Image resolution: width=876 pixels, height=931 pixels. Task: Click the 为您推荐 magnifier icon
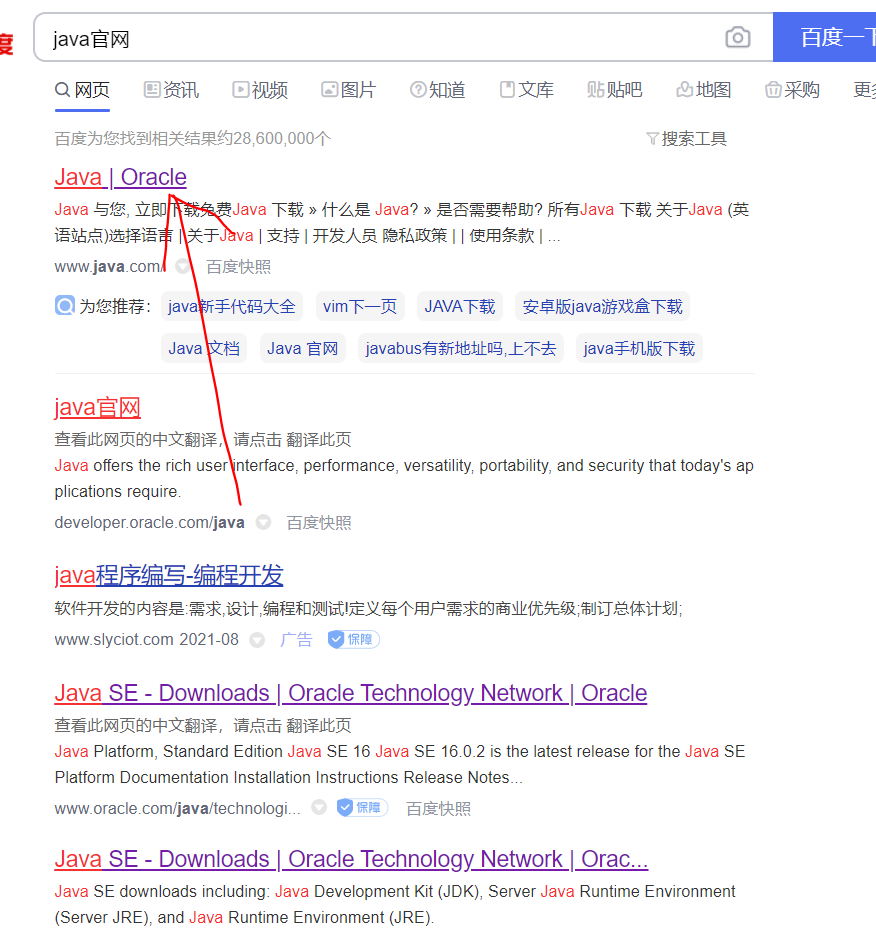tap(65, 306)
